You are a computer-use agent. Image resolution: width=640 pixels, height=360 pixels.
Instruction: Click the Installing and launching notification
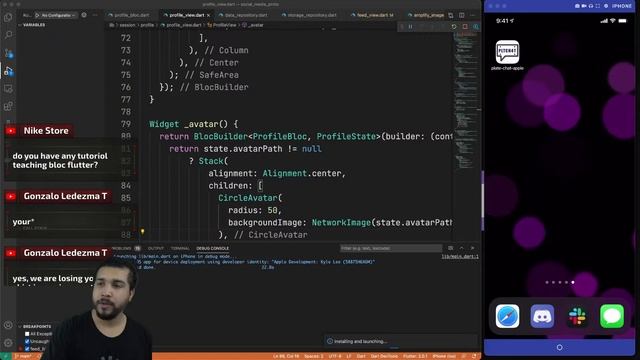pos(401,341)
